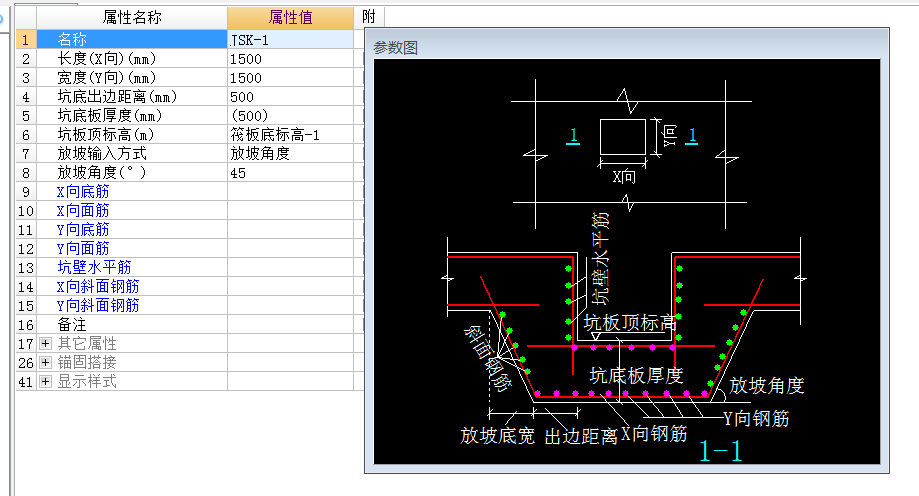Click the 坑底板厚度 label in diagram
The height and width of the screenshot is (496, 919).
637,375
